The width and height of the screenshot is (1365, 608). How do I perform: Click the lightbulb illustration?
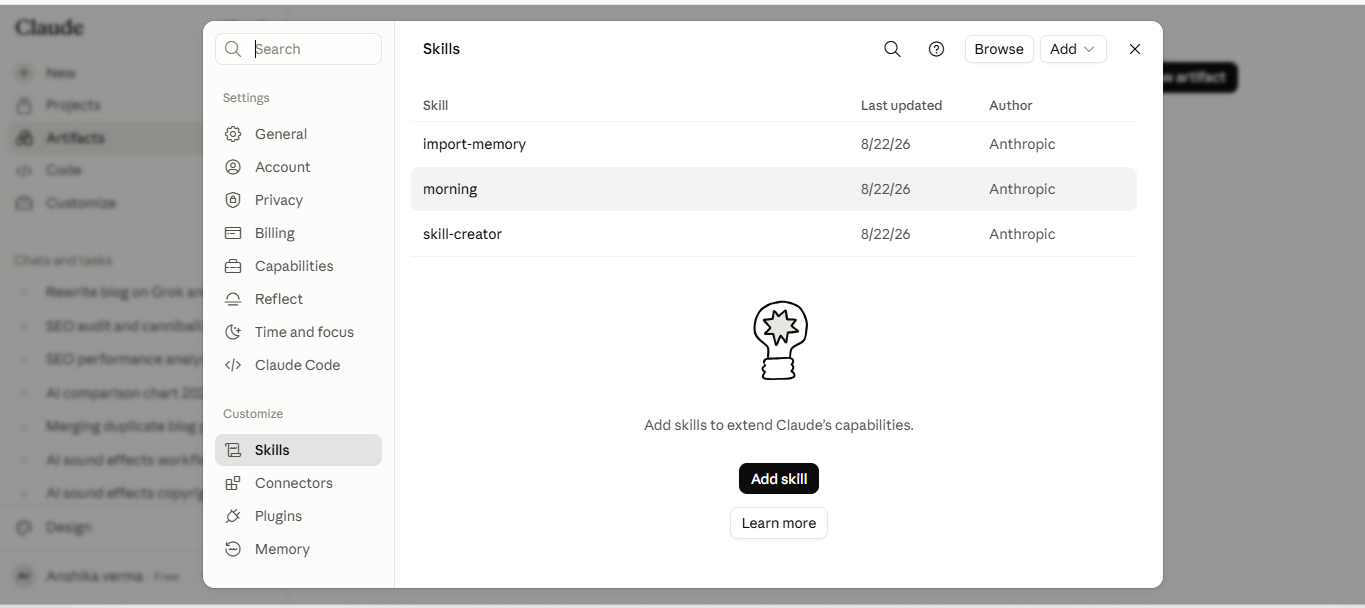tap(779, 340)
